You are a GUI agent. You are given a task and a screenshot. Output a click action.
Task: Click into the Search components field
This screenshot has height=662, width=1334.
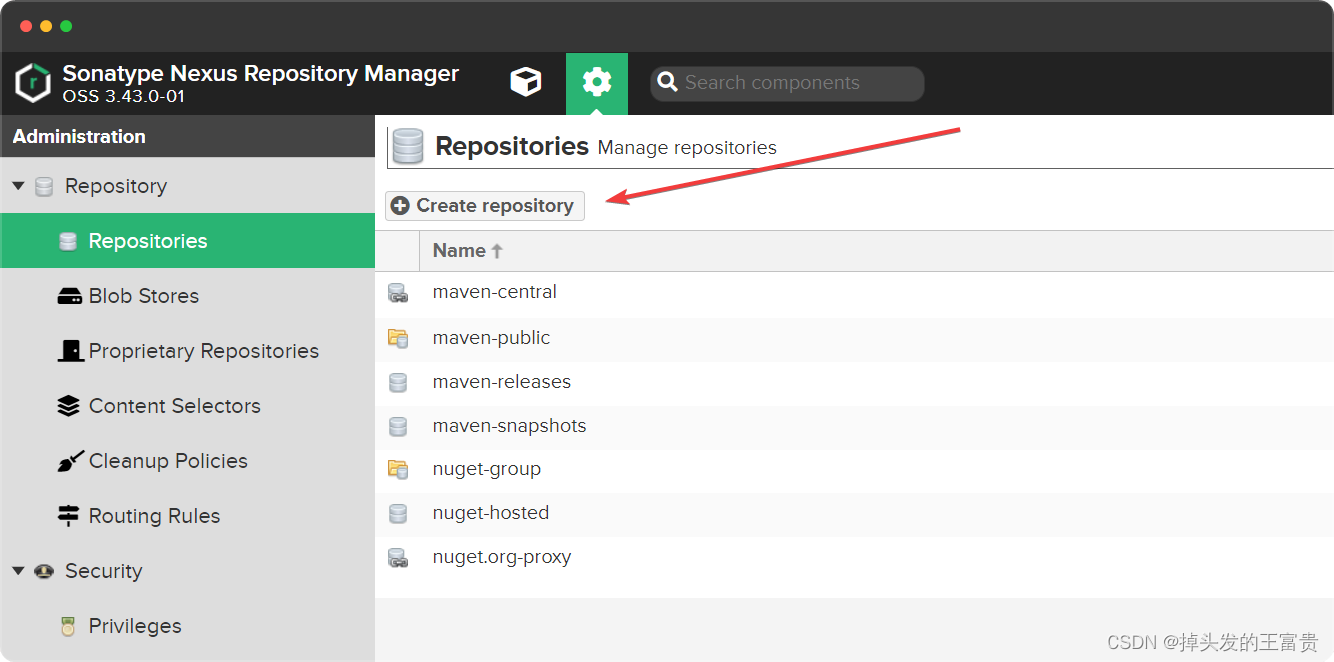click(x=787, y=83)
